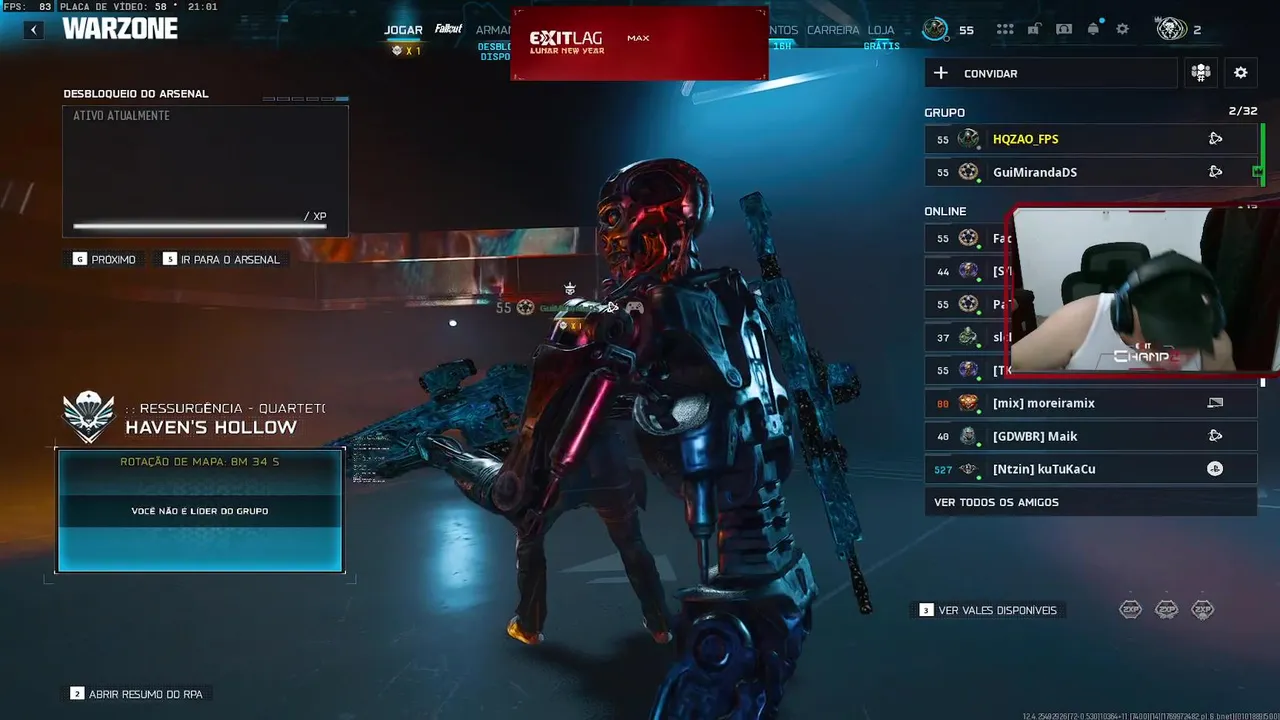The image size is (1280, 720).
Task: Click Battle.net icon on Maik row
Action: 1215,436
